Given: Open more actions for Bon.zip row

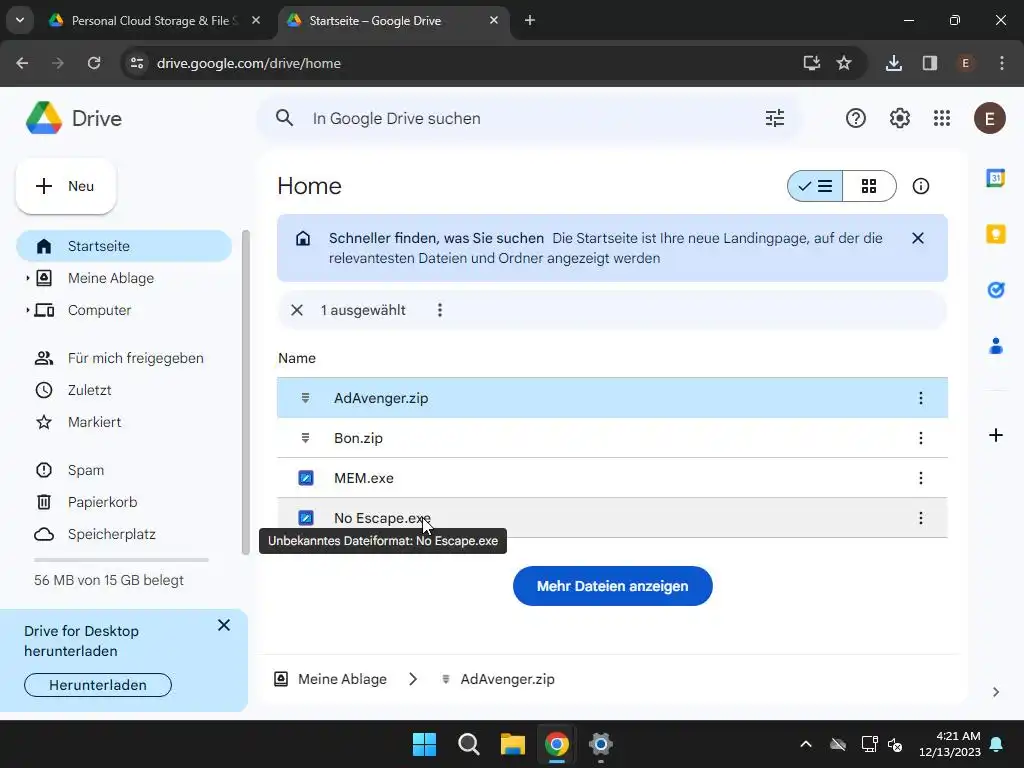Looking at the screenshot, I should 921,438.
